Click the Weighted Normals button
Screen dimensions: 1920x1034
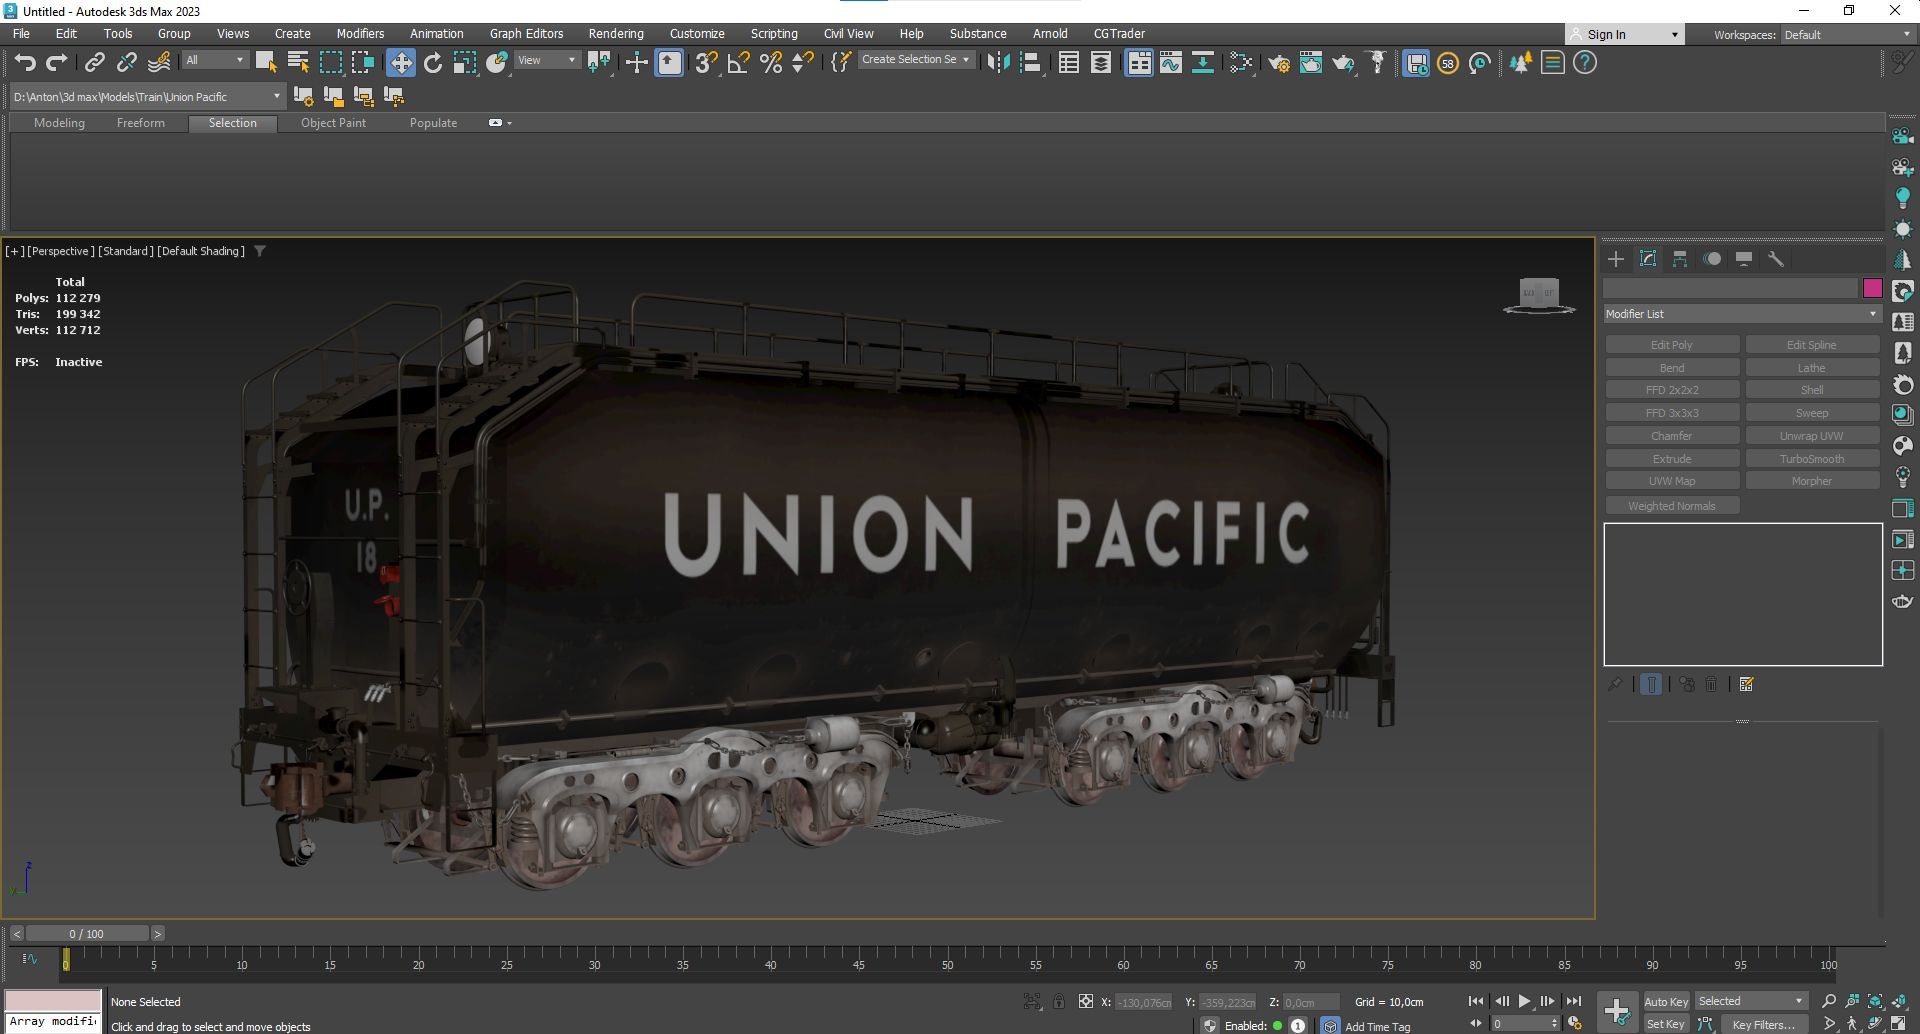pyautogui.click(x=1672, y=506)
